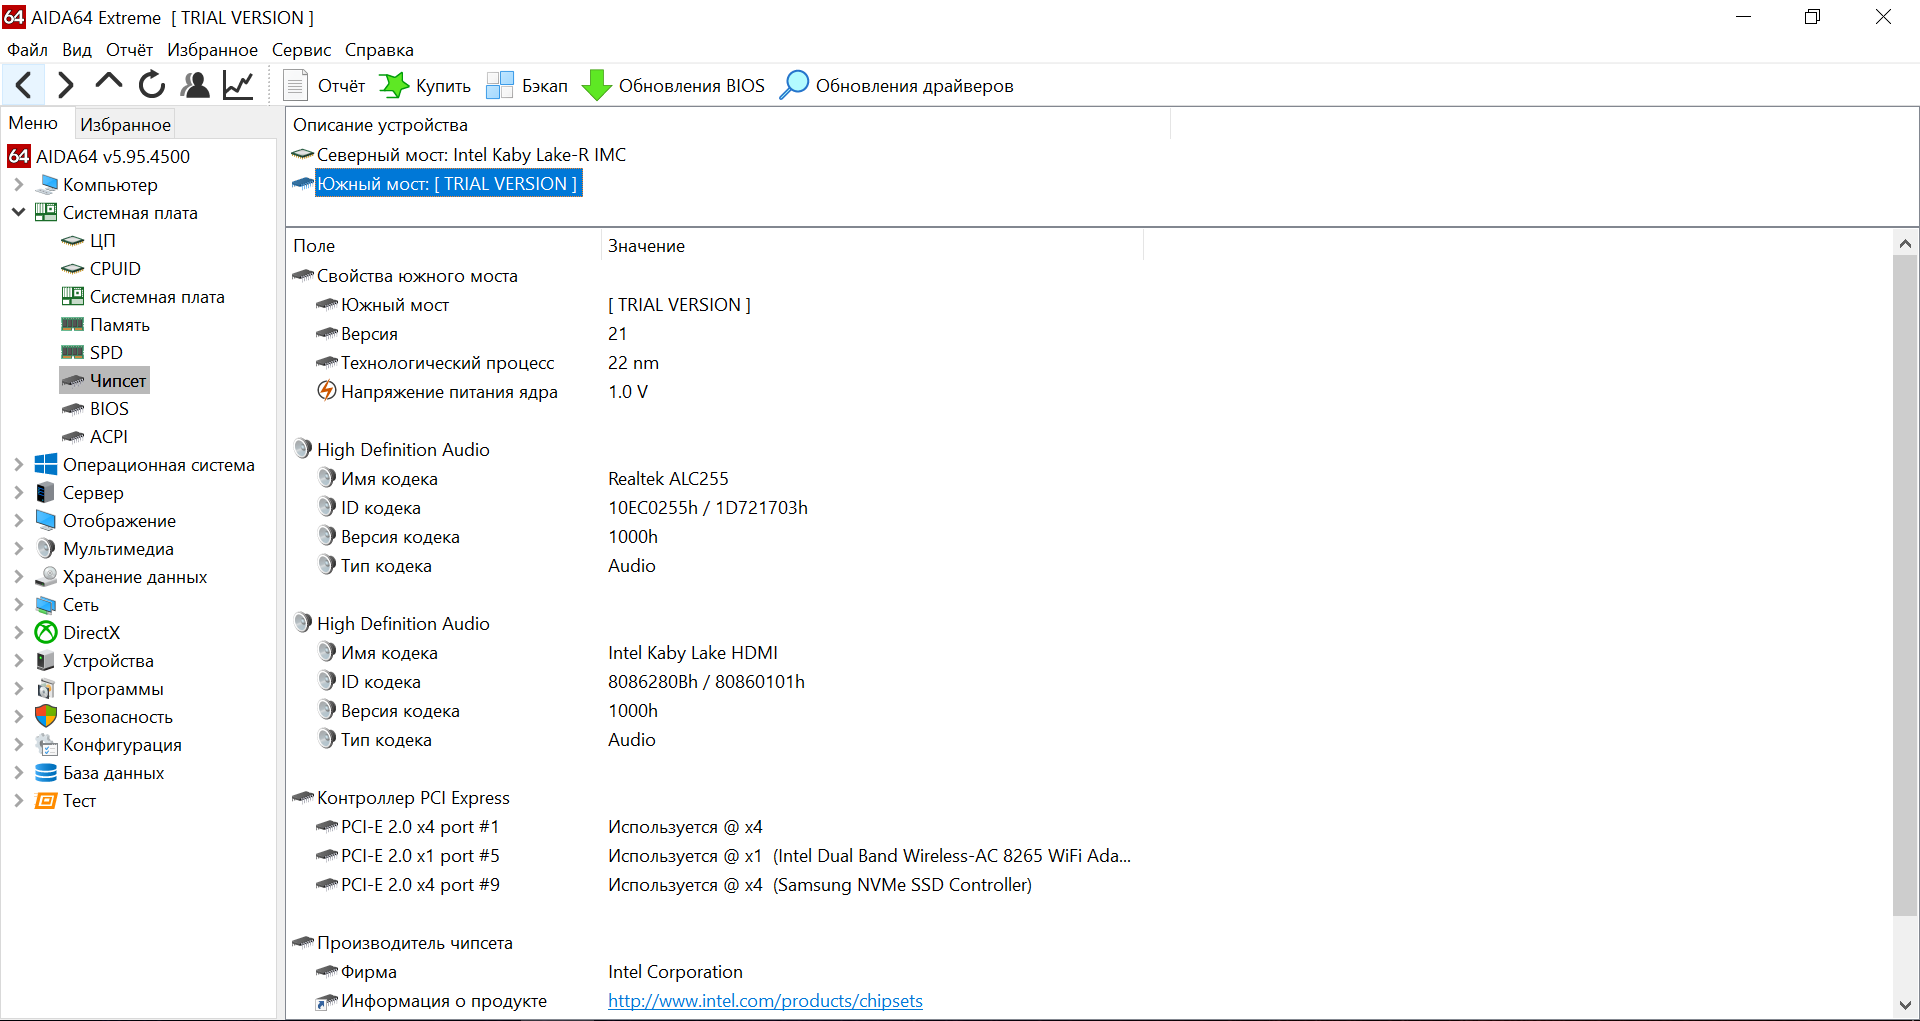Image resolution: width=1920 pixels, height=1021 pixels.
Task: Expand the DirectX tree node
Action: point(18,633)
